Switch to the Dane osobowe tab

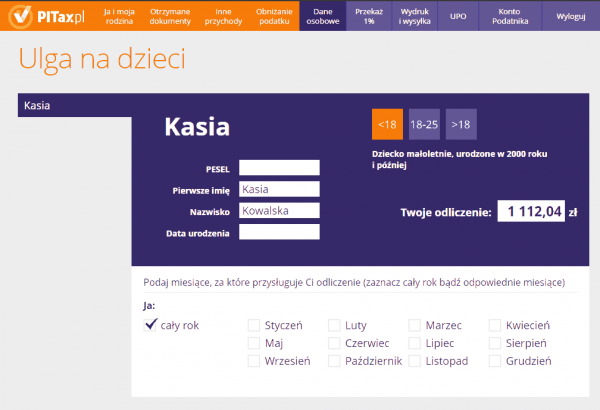click(x=323, y=16)
